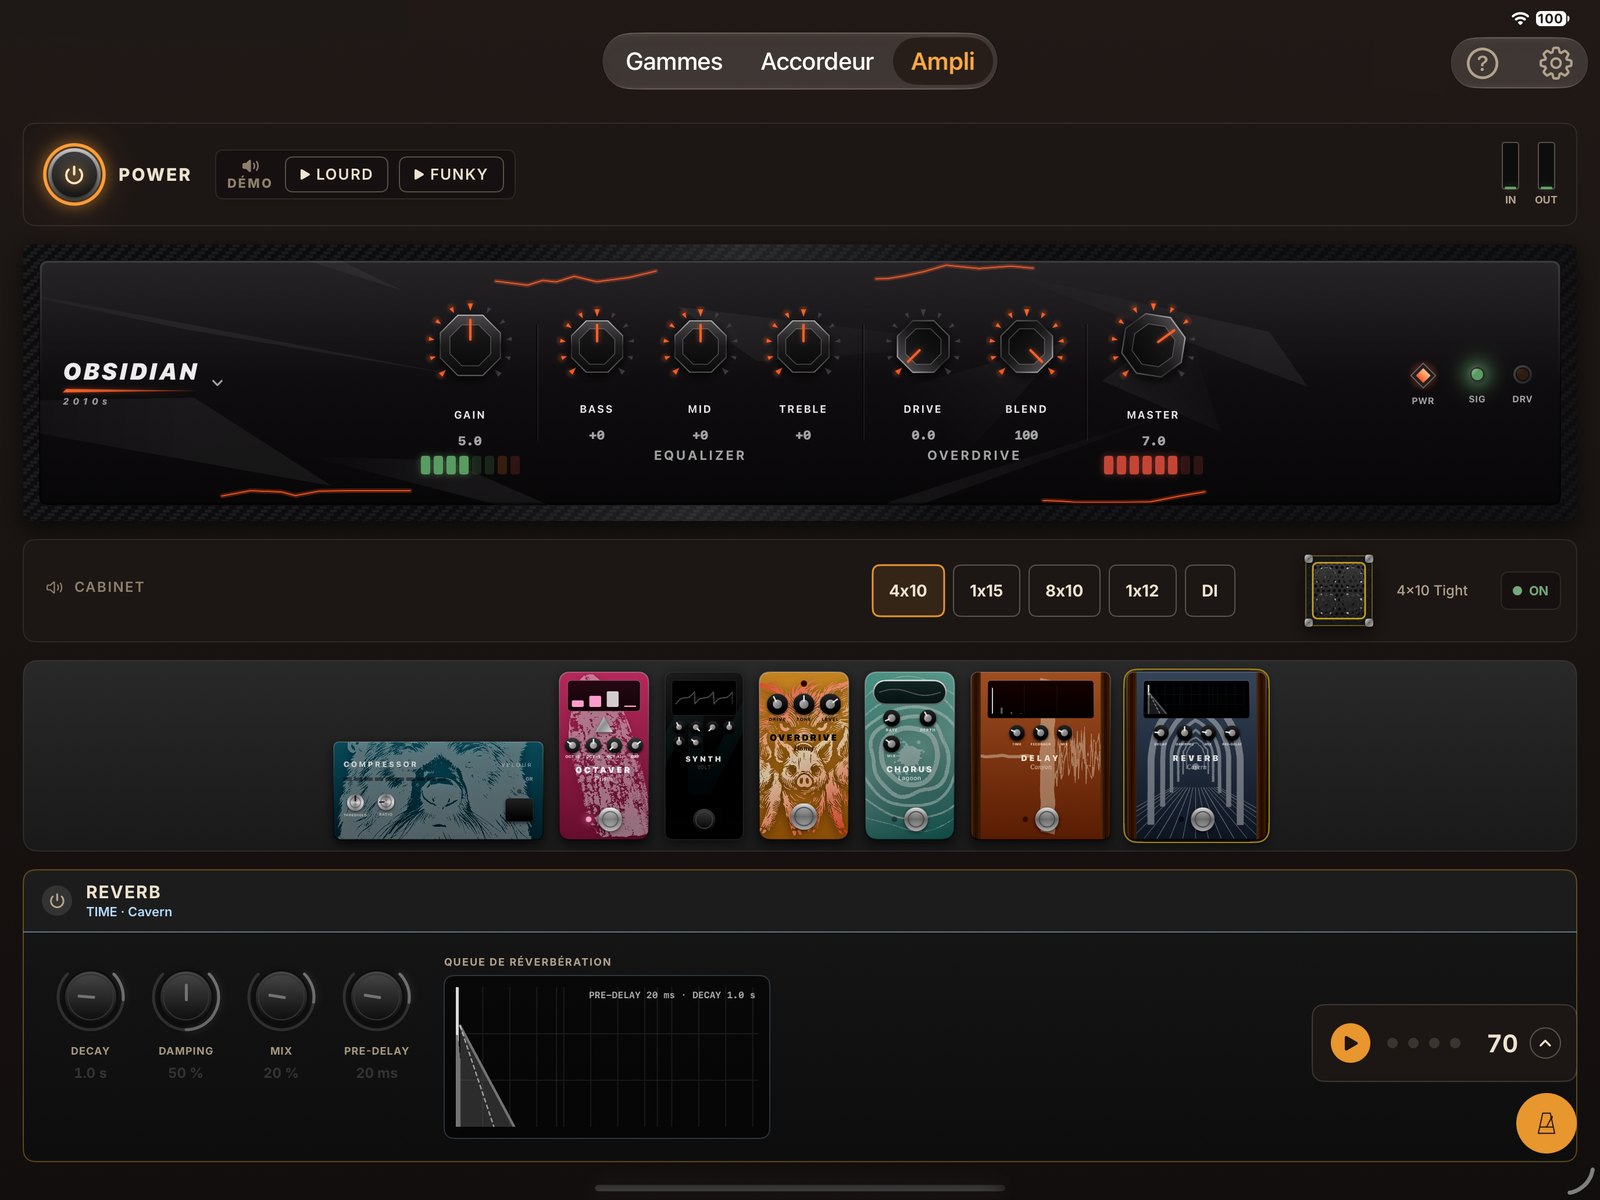Click the MID equalizer knob

tap(700, 345)
